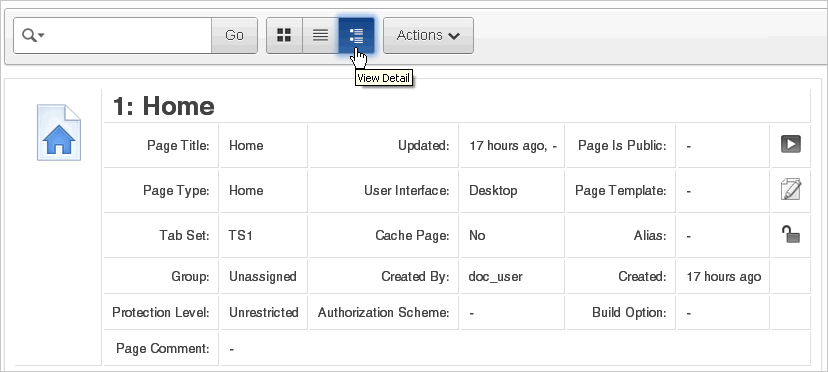Open the search column magnifier dropdown
This screenshot has height=372, width=828.
[x=33, y=35]
